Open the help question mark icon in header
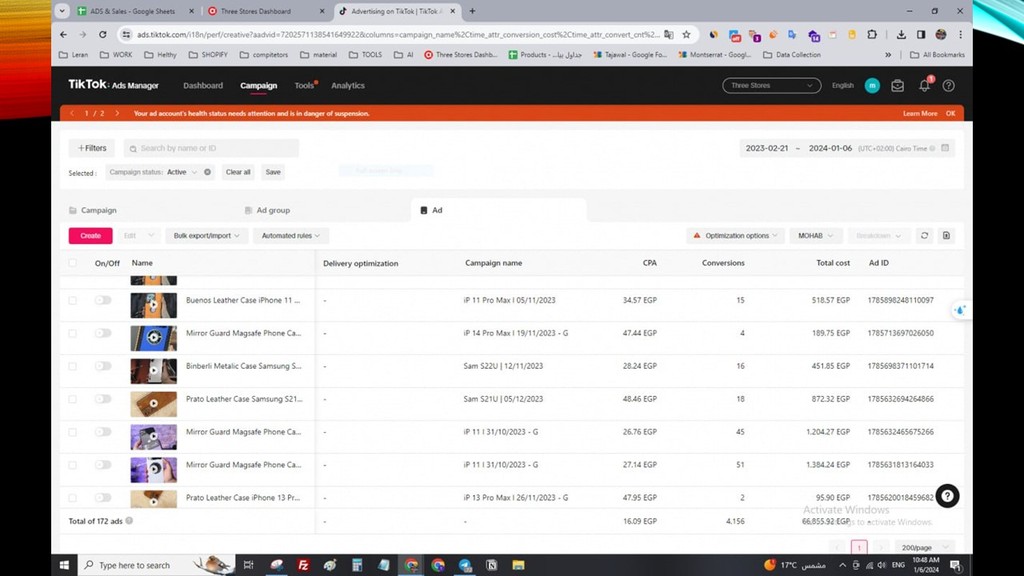1024x576 pixels. 948,86
